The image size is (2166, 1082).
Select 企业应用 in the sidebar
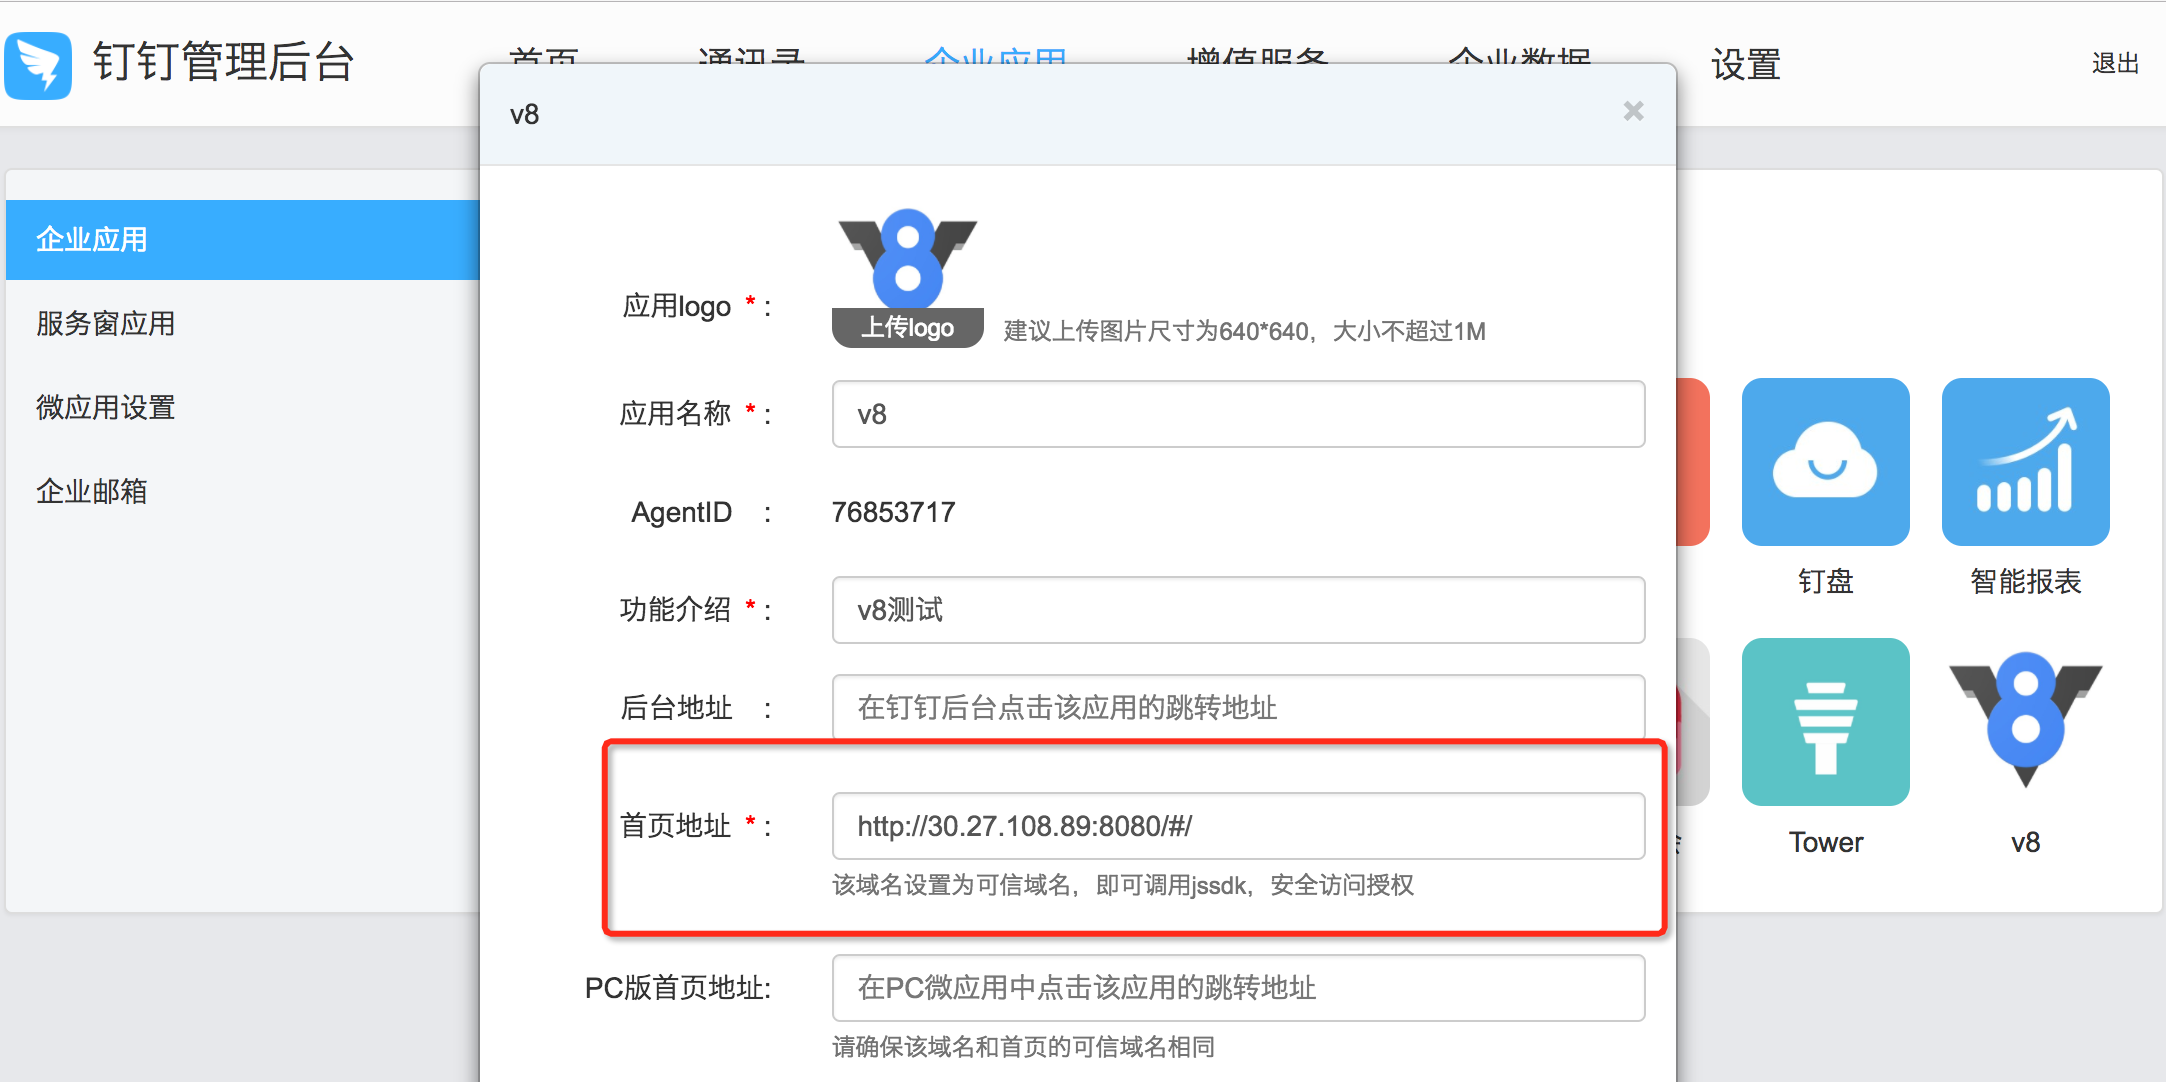coord(243,239)
